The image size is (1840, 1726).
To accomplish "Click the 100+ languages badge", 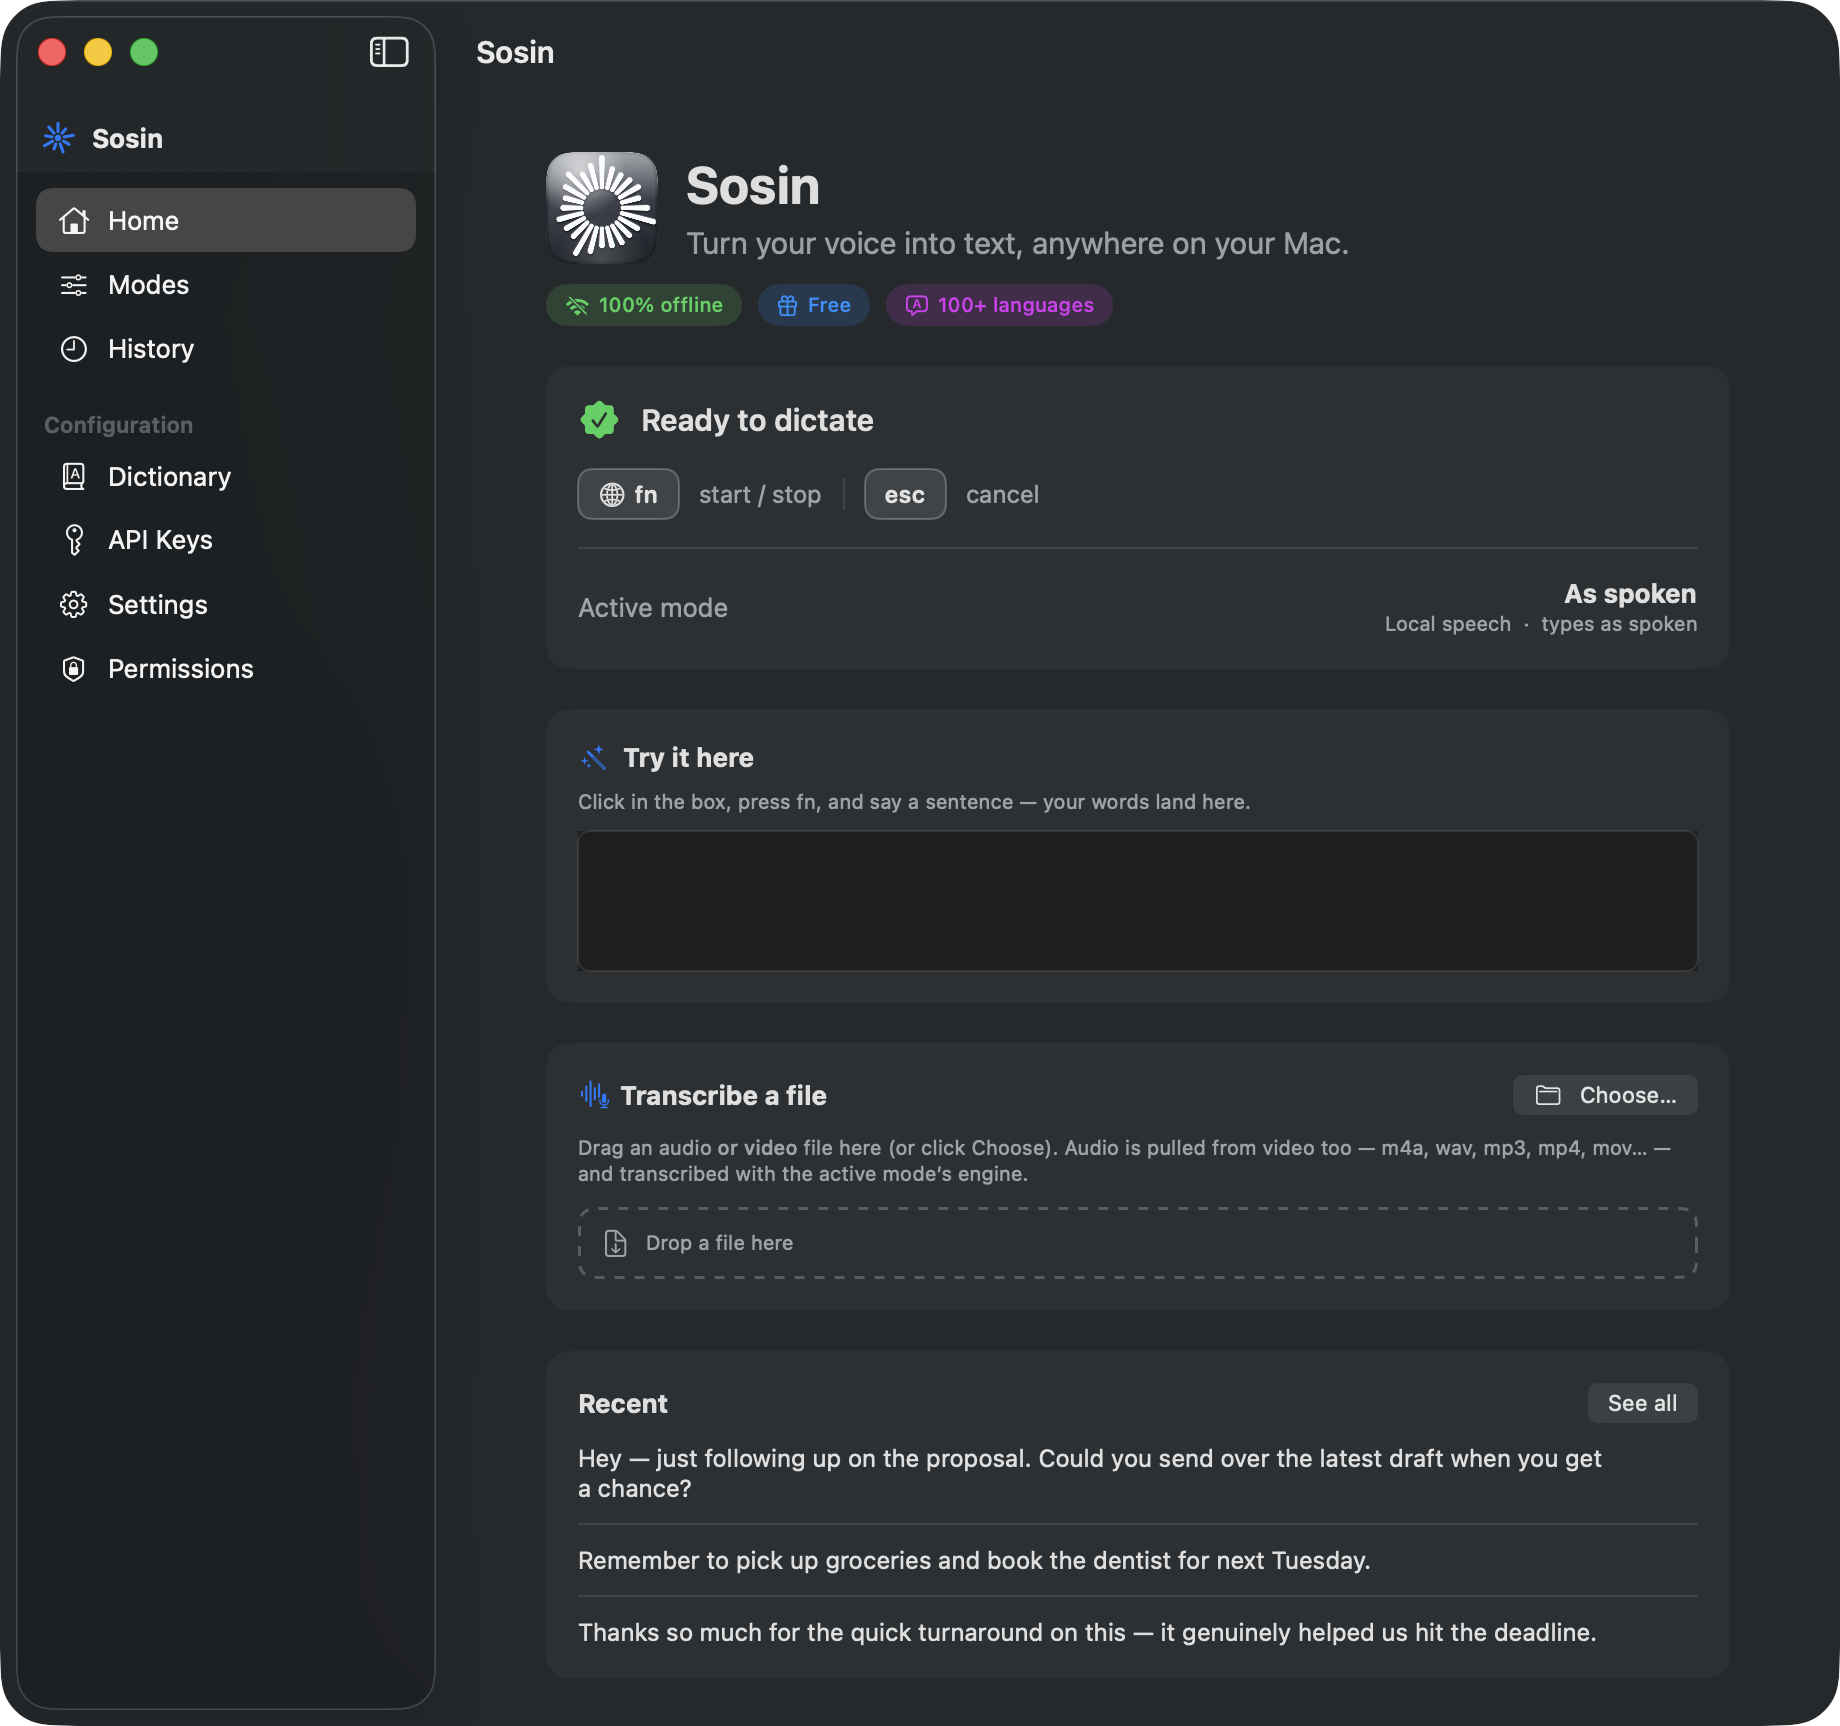I will pyautogui.click(x=999, y=305).
